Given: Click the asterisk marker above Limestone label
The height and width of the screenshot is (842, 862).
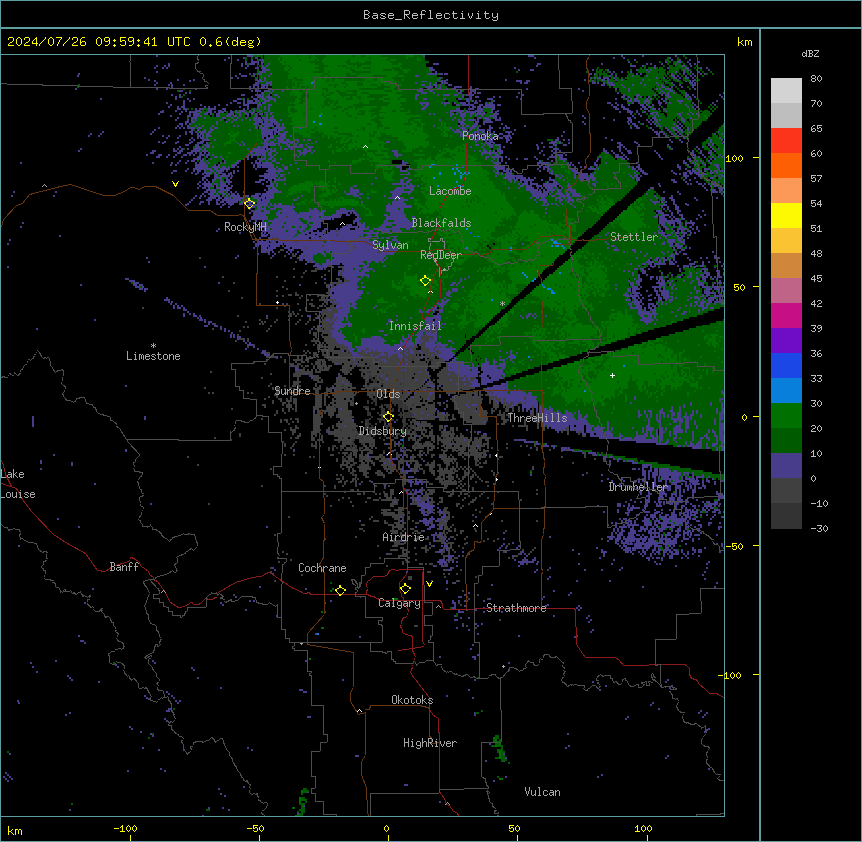Looking at the screenshot, I should tap(153, 346).
